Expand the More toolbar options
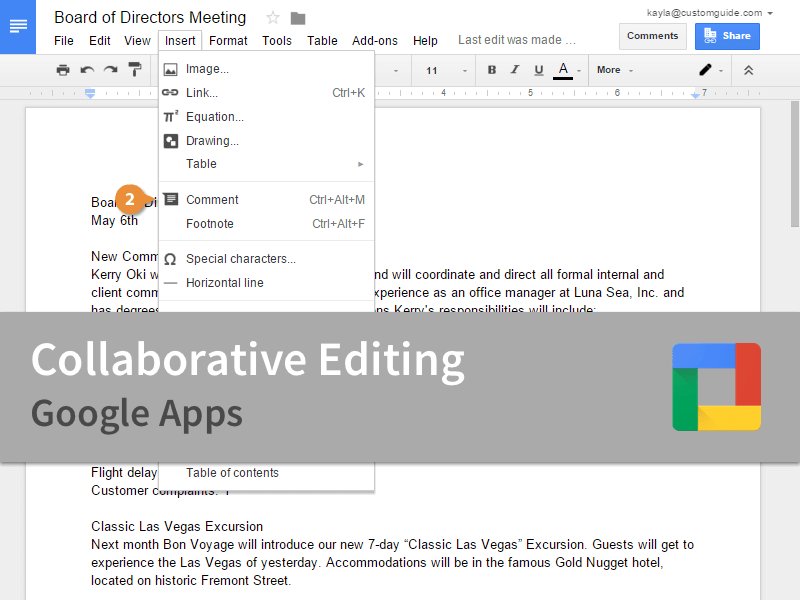Viewport: 800px width, 600px height. click(x=615, y=70)
